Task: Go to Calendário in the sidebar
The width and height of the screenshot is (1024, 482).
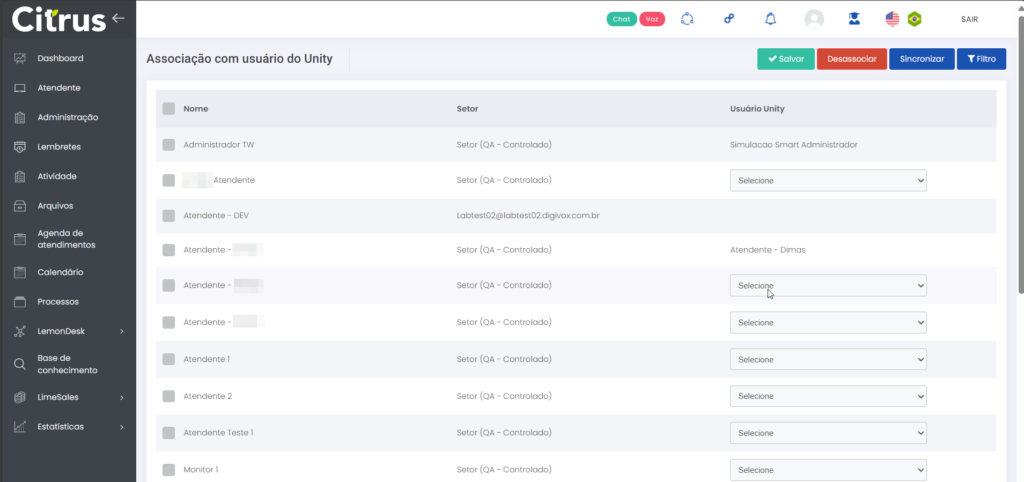Action: point(60,272)
